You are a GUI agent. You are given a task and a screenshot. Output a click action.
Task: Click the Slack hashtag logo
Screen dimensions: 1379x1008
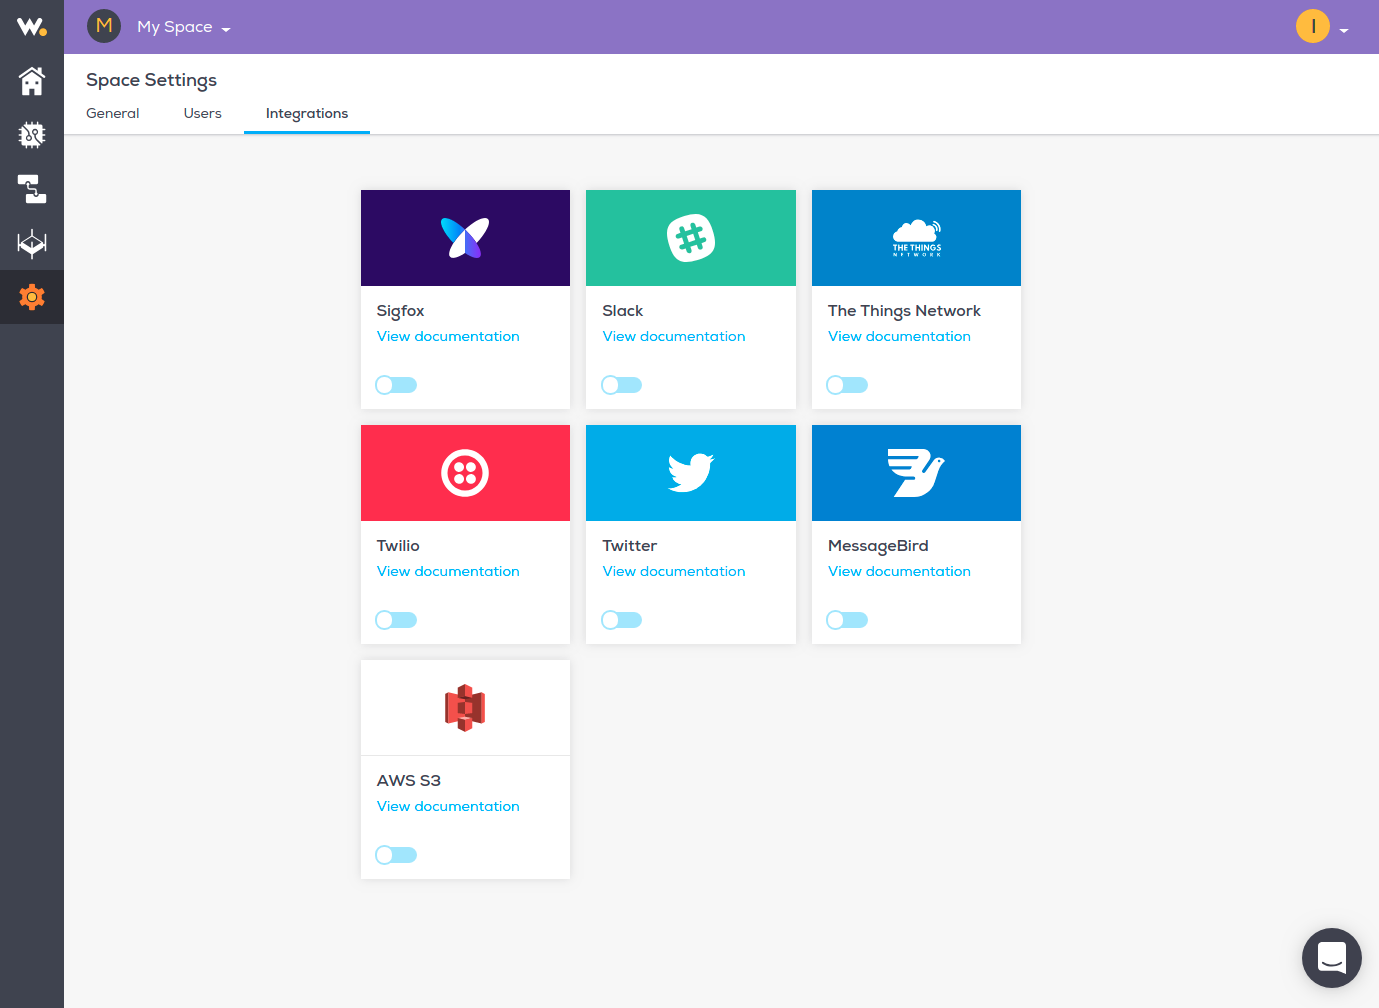click(x=691, y=238)
